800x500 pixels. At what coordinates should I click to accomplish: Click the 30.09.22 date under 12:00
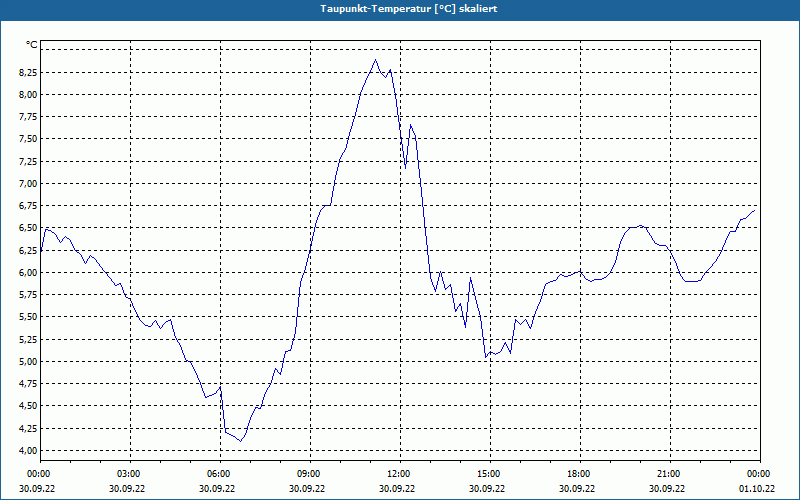pos(397,489)
